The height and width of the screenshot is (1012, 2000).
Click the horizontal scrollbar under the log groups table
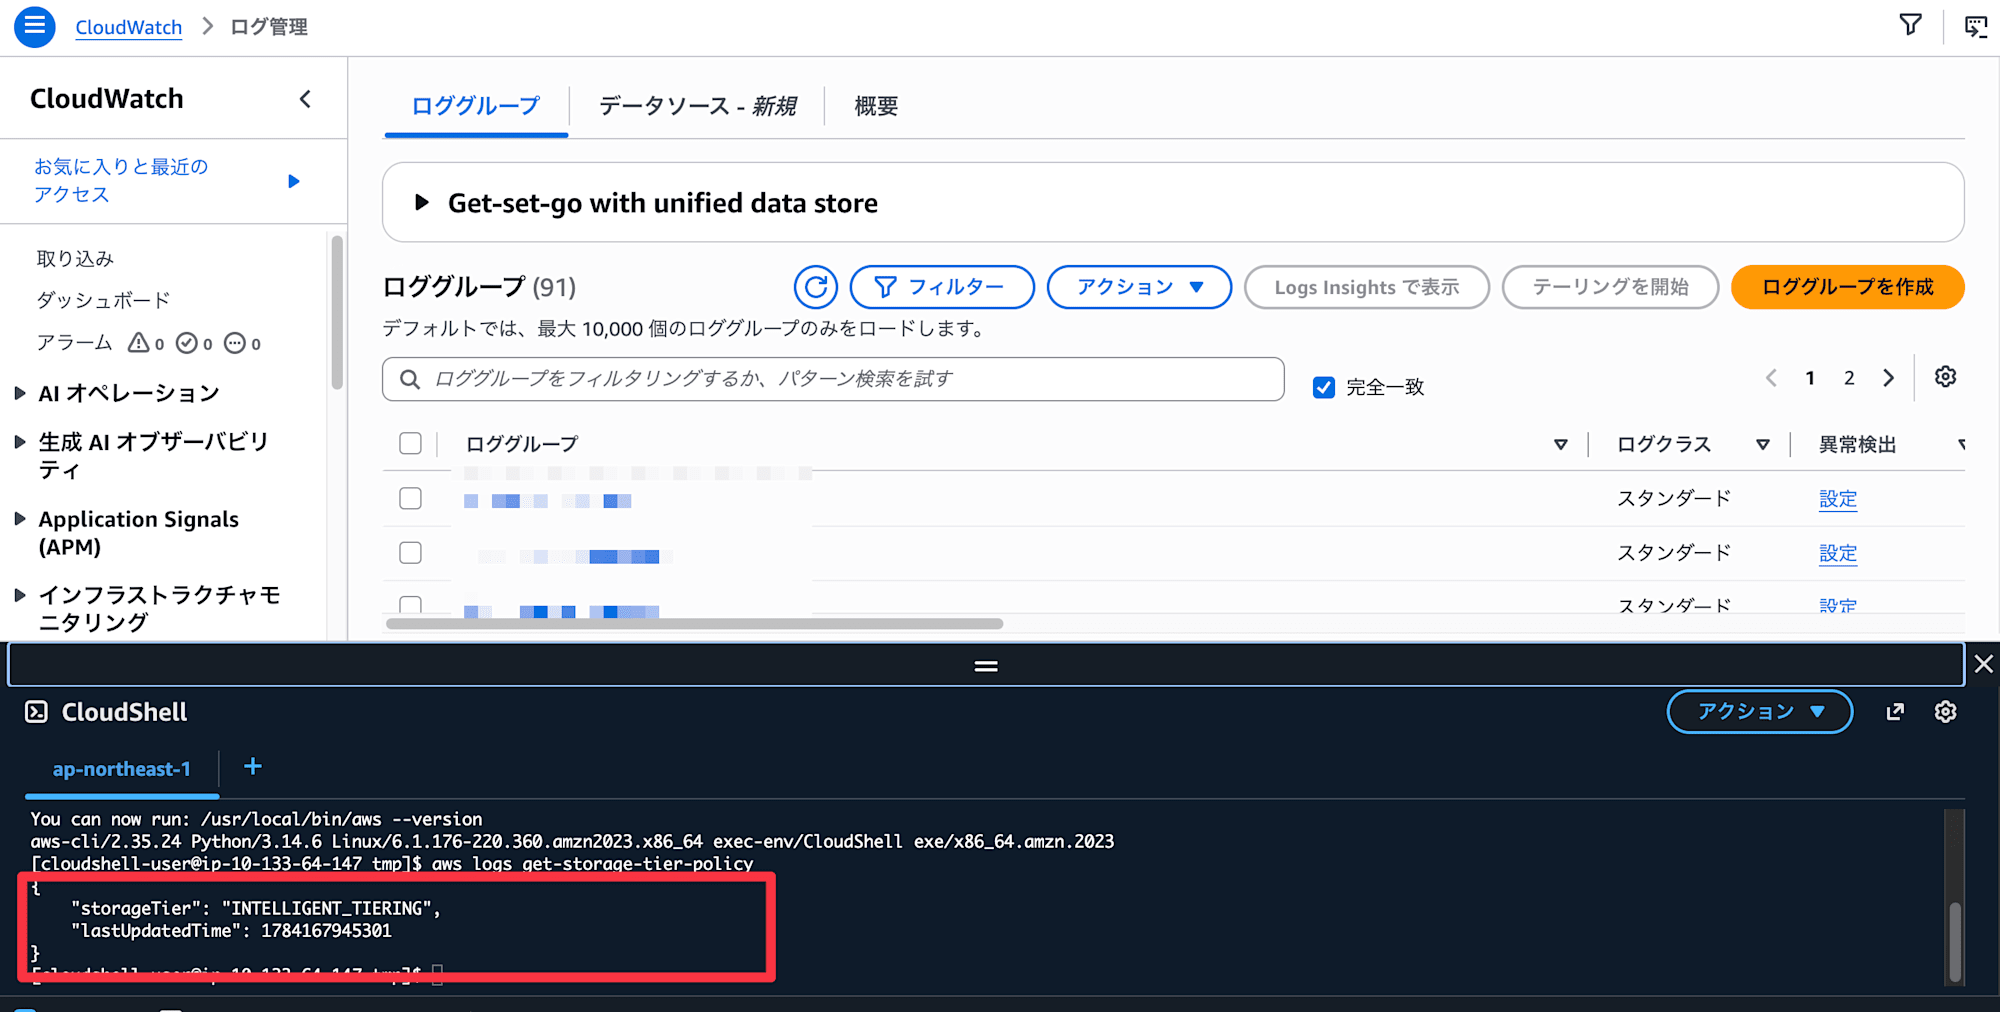694,623
